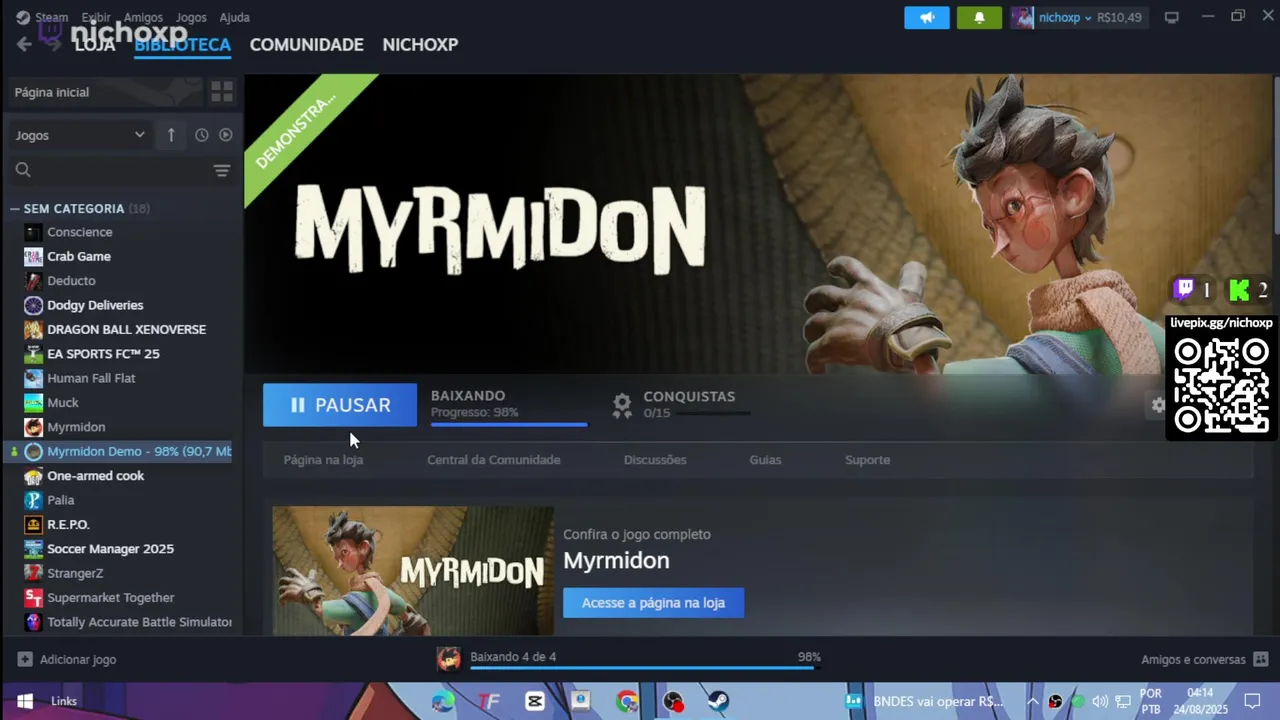Pause the Myrmidon Demo download
1280x720 pixels.
click(340, 405)
